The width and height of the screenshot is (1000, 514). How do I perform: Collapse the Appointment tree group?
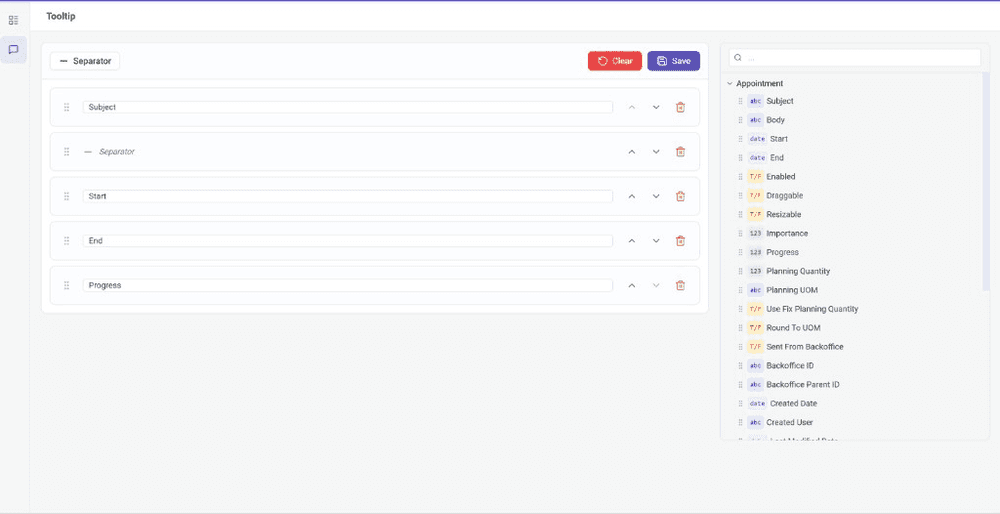pos(730,84)
